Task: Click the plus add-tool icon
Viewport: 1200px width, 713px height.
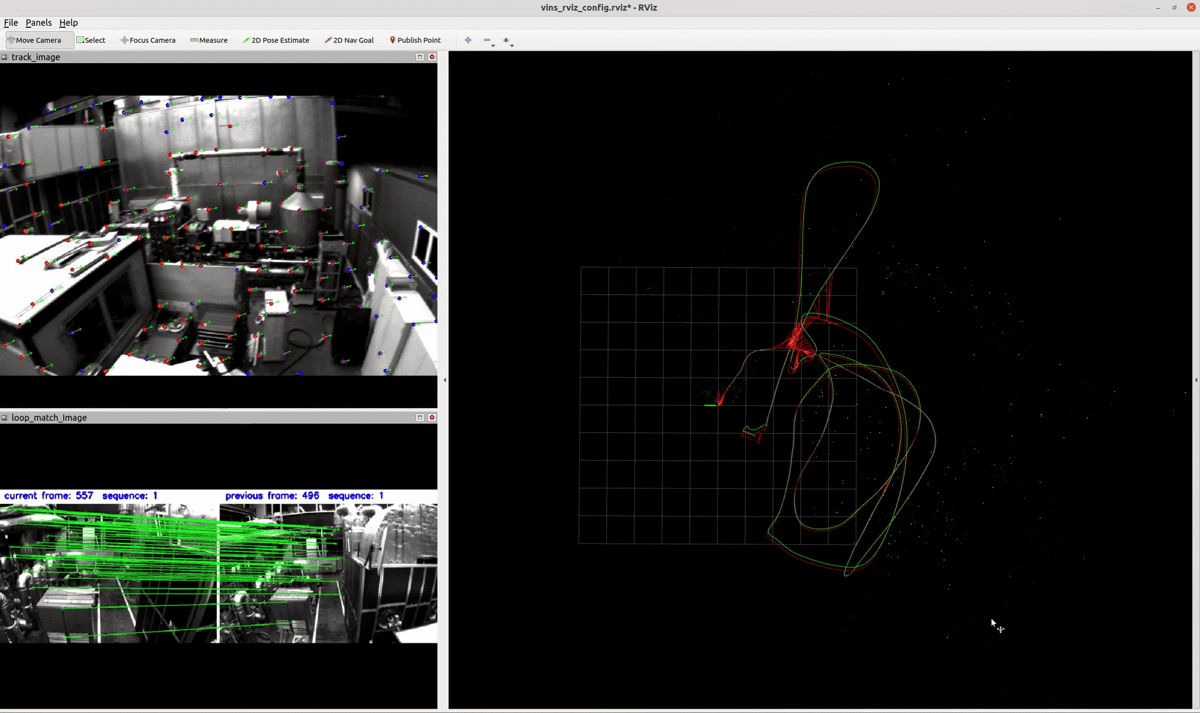Action: [468, 40]
